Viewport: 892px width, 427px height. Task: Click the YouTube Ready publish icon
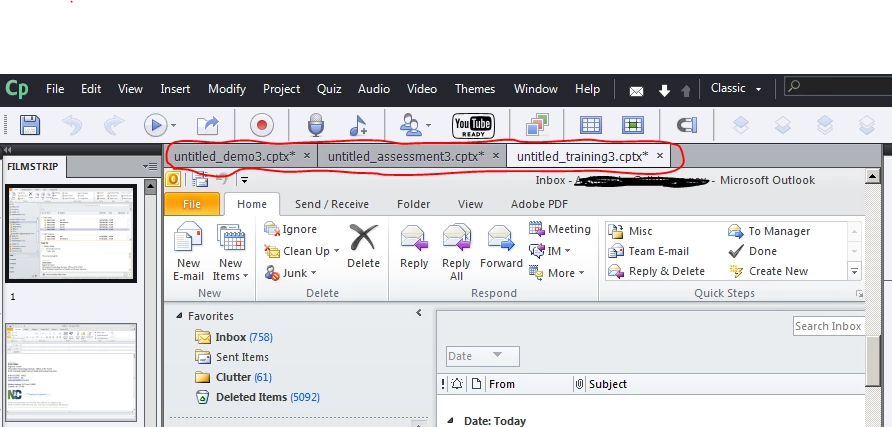(473, 126)
